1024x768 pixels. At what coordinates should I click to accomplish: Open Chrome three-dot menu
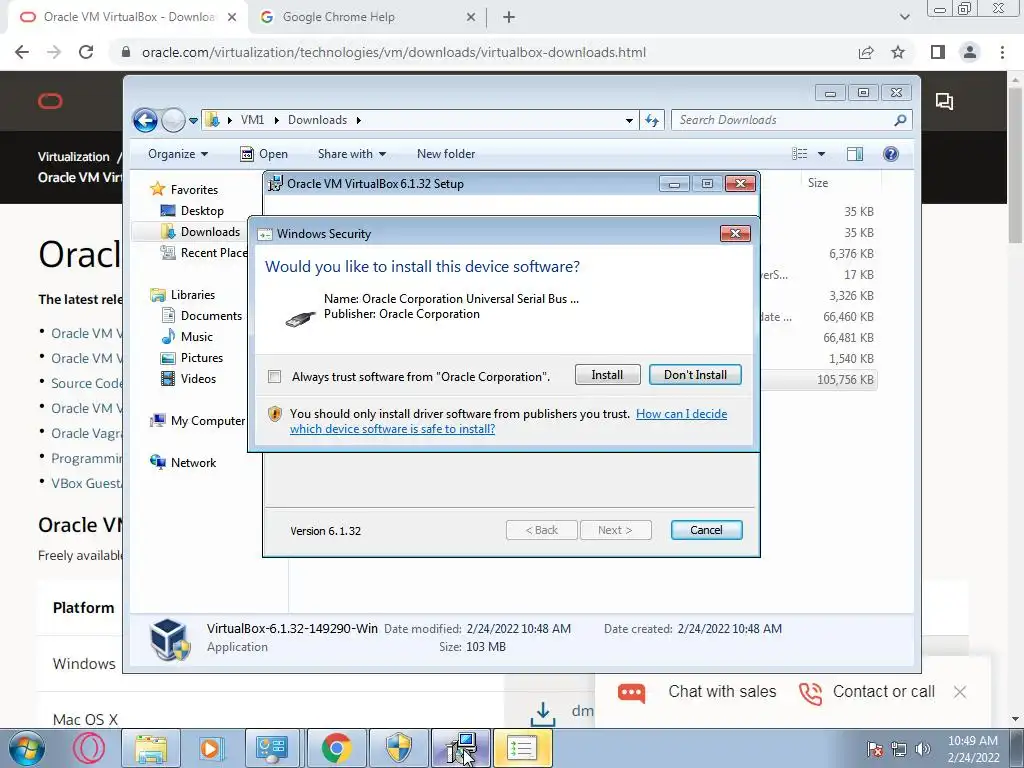[1002, 52]
